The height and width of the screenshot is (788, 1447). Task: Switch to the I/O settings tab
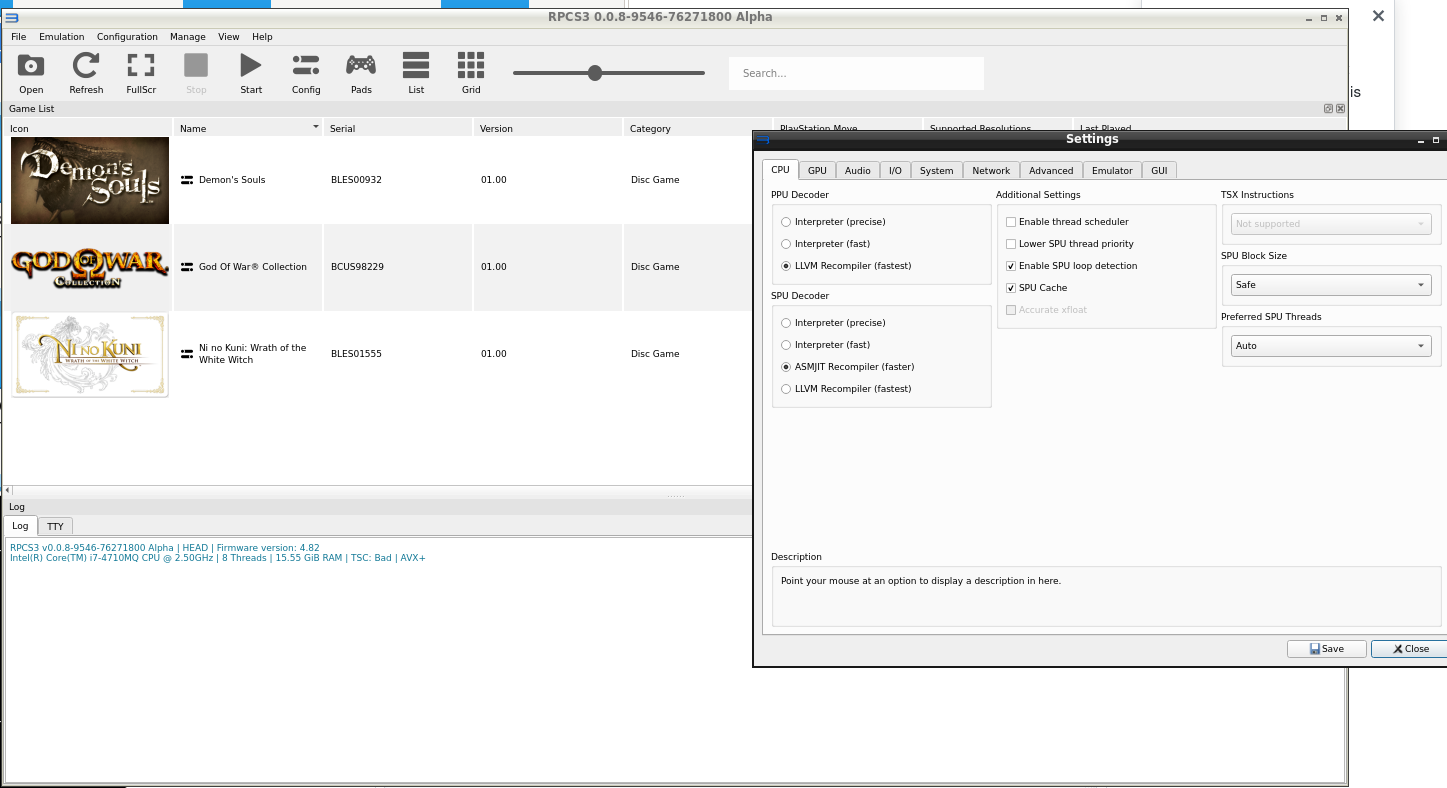[x=895, y=171]
